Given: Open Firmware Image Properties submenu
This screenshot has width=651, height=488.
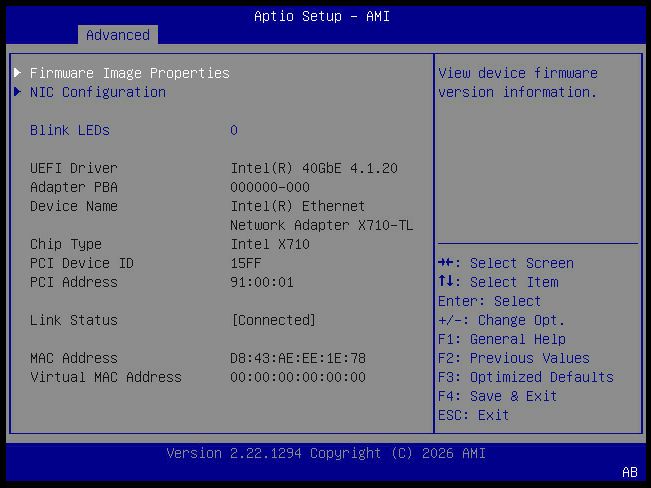Looking at the screenshot, I should pos(130,74).
